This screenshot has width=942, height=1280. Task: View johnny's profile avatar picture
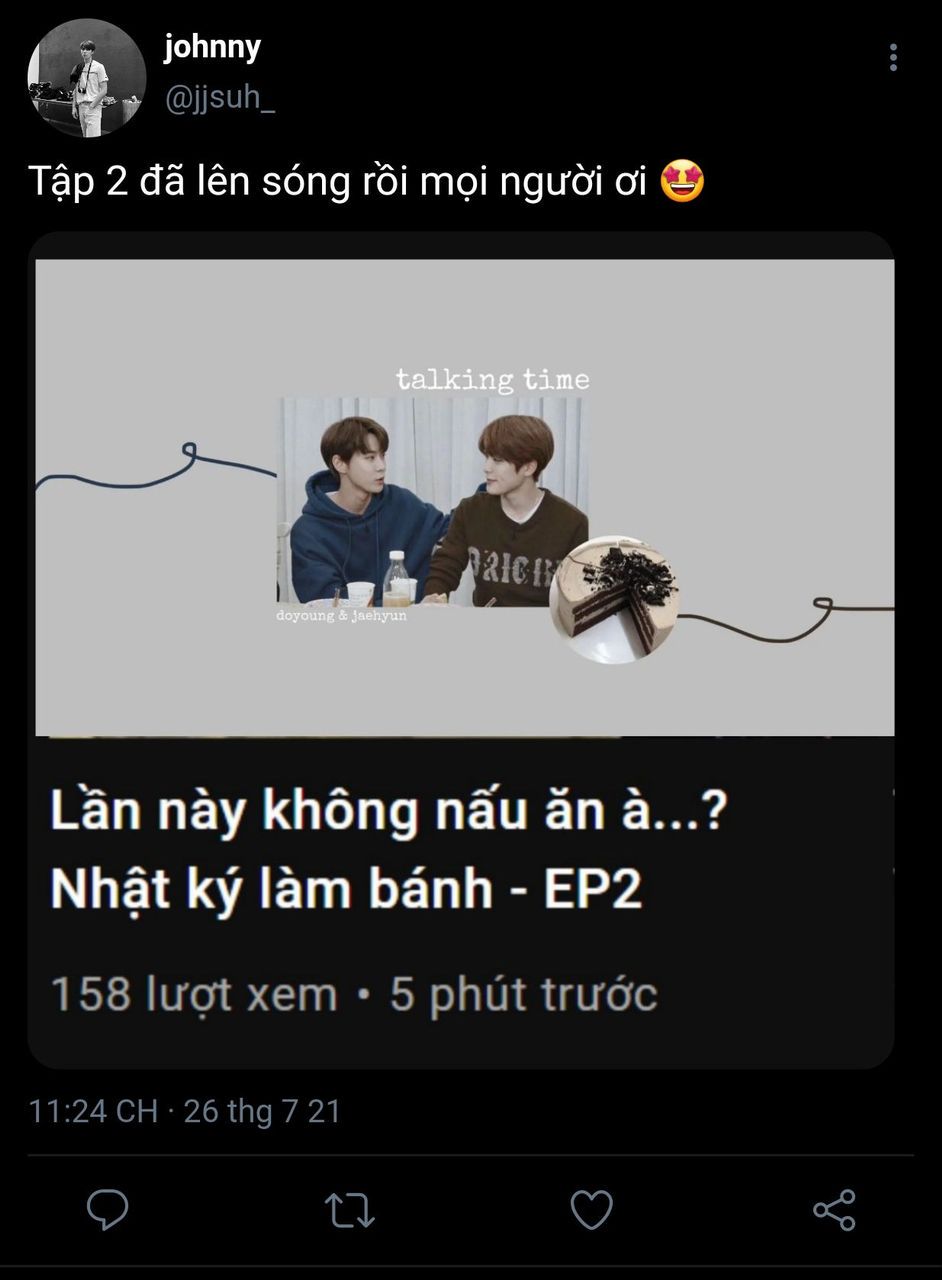(x=86, y=77)
